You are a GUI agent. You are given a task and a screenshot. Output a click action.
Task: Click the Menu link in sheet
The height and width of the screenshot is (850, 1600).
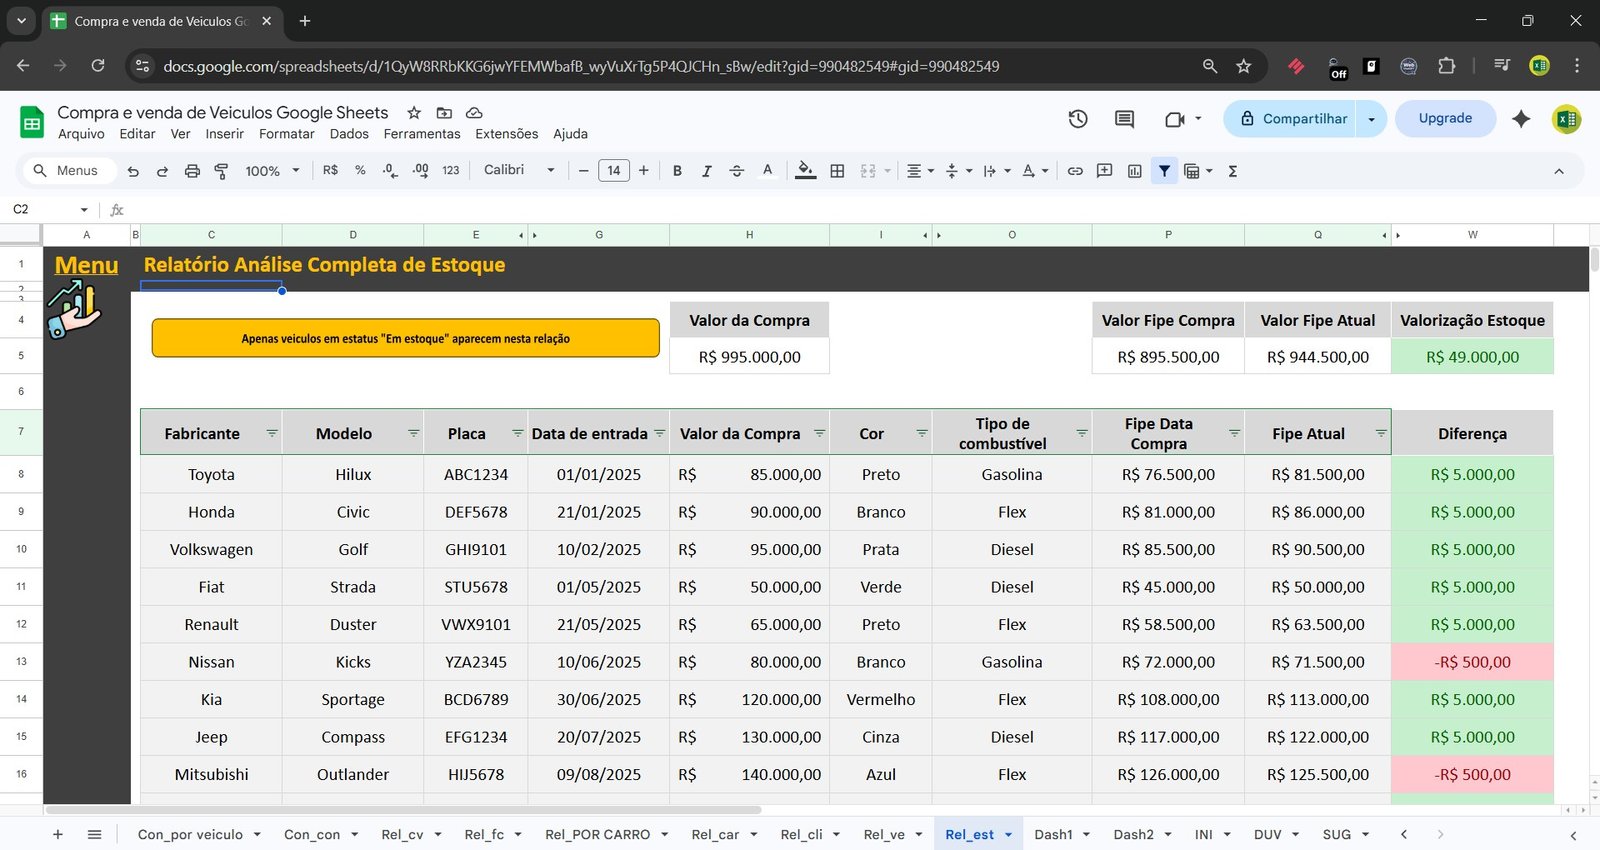86,265
